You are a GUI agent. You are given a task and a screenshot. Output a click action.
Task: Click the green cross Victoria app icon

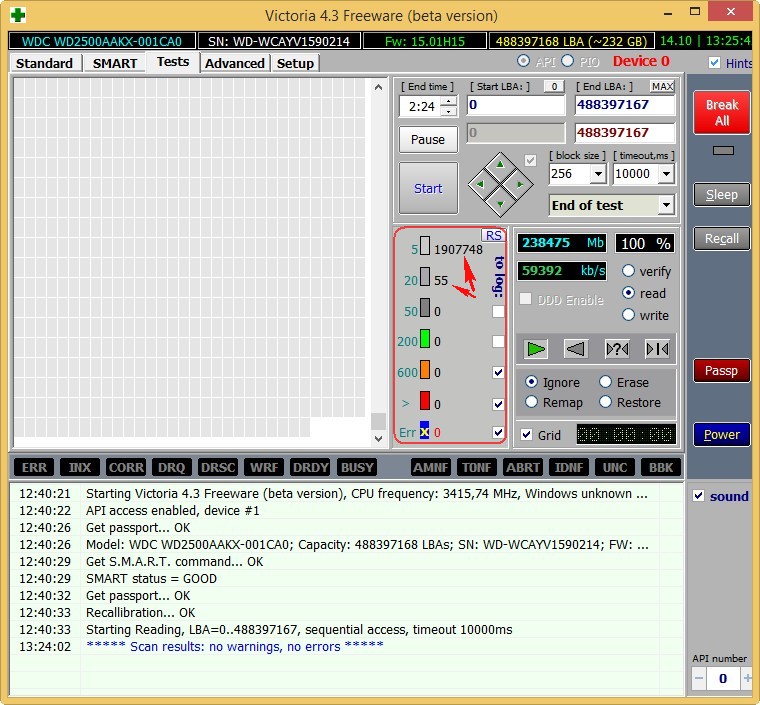[x=18, y=15]
